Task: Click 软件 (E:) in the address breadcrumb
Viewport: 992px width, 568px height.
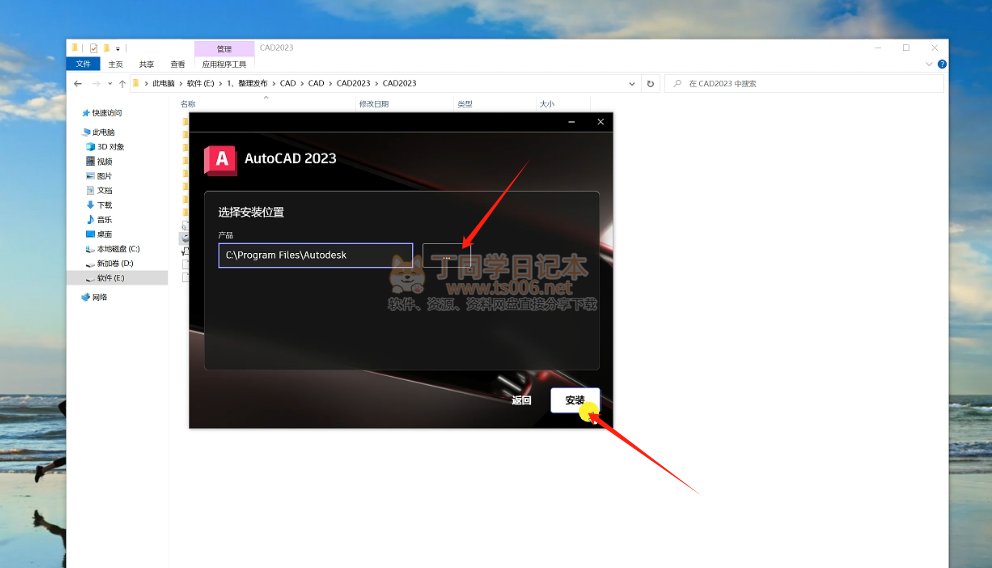Action: (200, 83)
